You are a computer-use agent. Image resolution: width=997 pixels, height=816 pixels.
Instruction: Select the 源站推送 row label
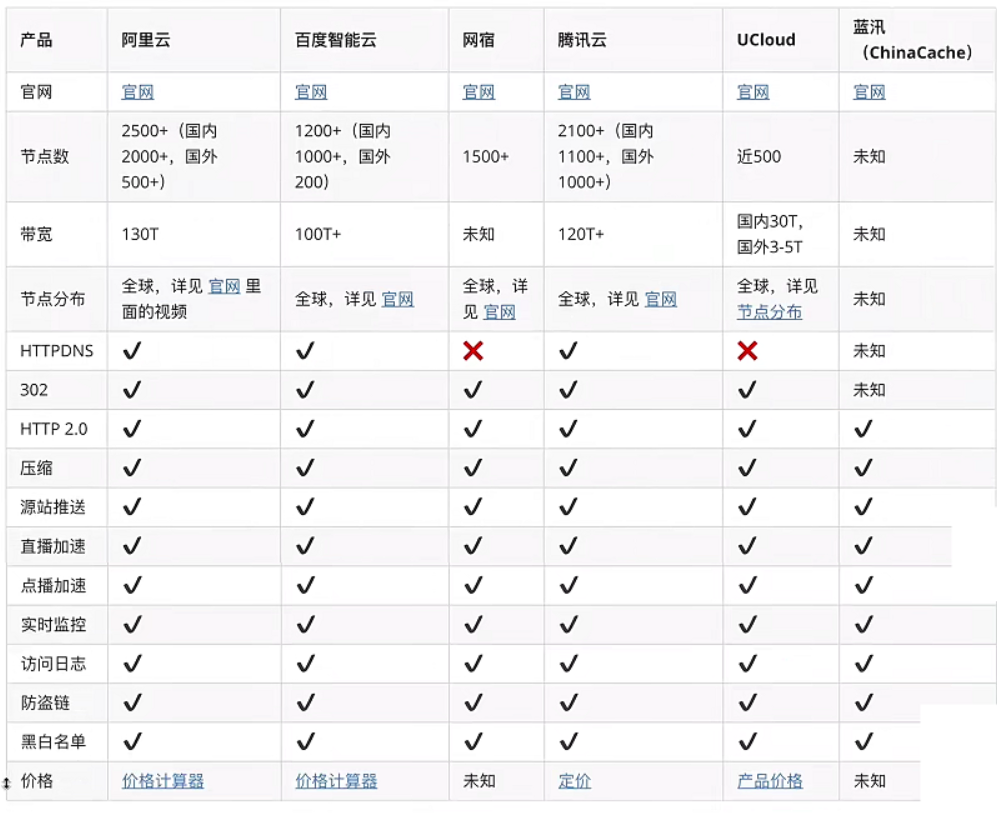(53, 507)
